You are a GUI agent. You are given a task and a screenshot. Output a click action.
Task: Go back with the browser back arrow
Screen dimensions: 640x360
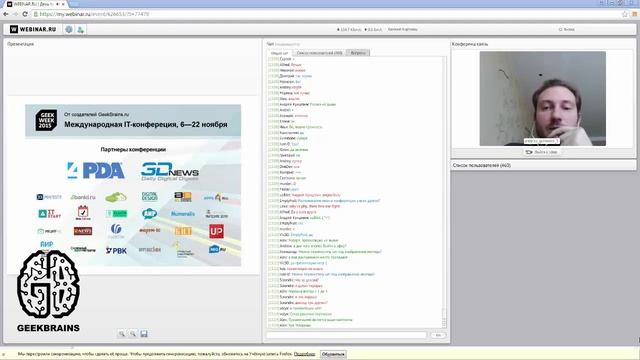(6, 14)
